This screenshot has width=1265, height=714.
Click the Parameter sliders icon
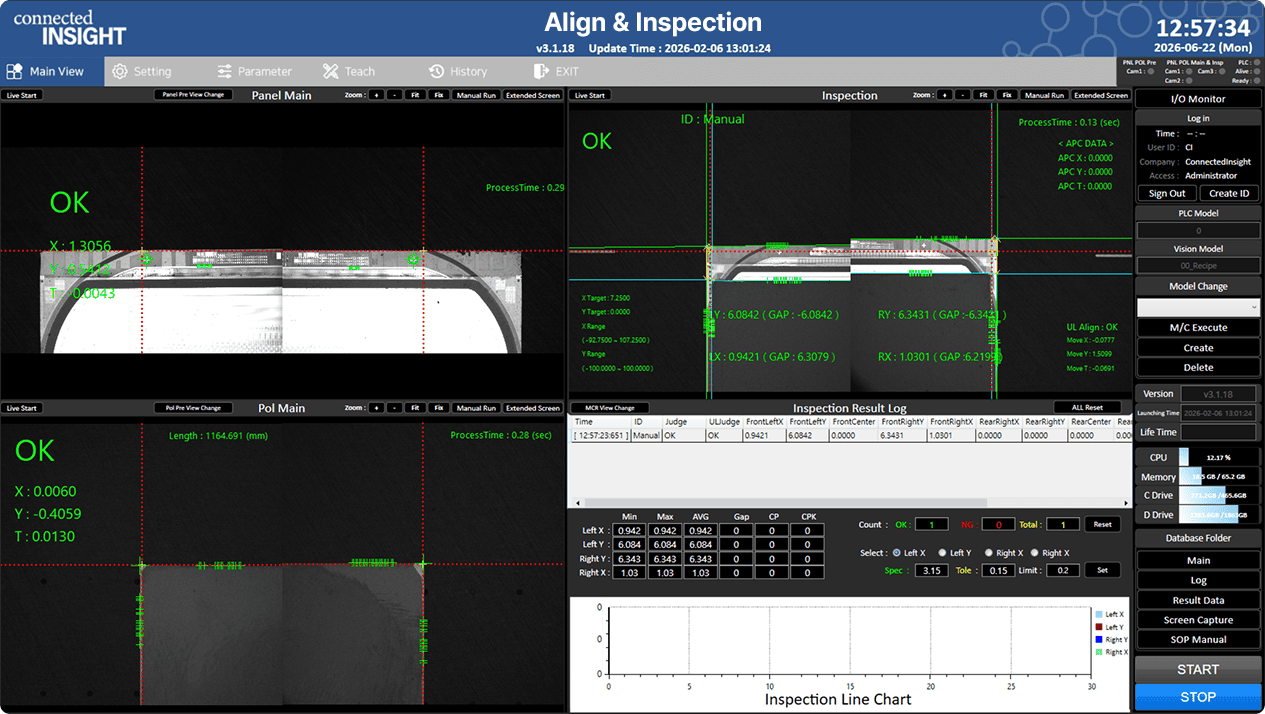click(x=224, y=72)
